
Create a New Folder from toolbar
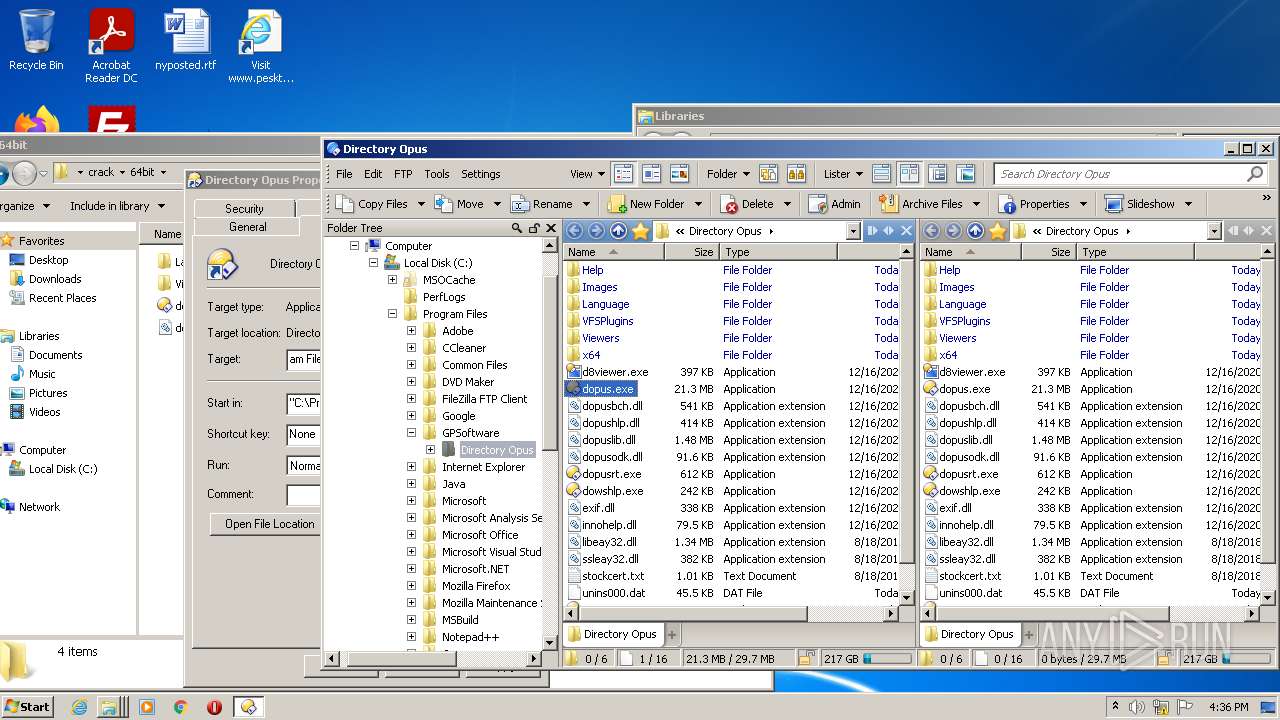[647, 204]
